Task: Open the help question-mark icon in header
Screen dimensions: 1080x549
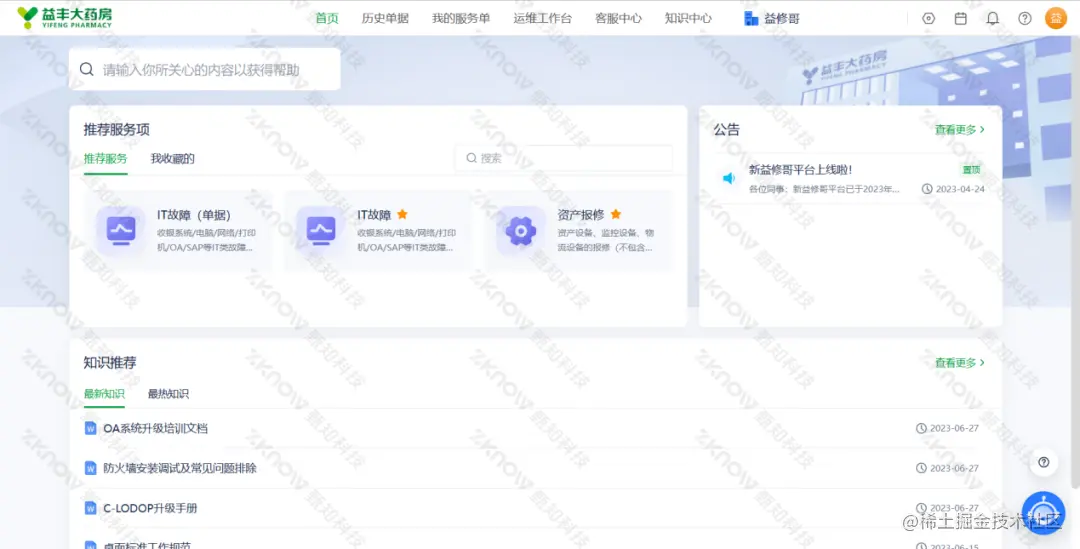Action: pos(1025,19)
